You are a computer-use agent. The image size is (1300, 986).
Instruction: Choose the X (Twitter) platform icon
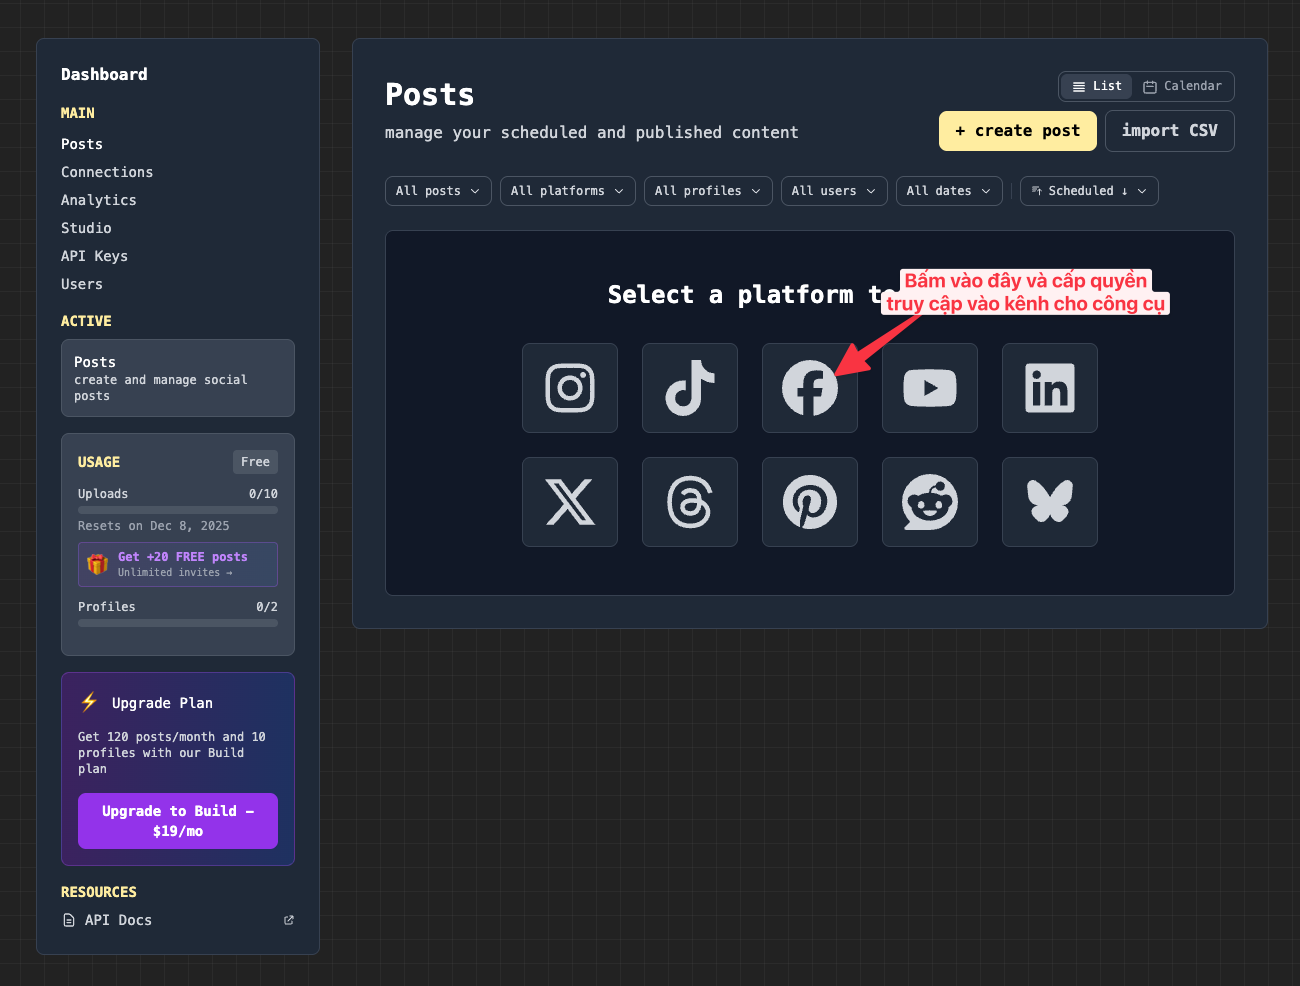[570, 502]
